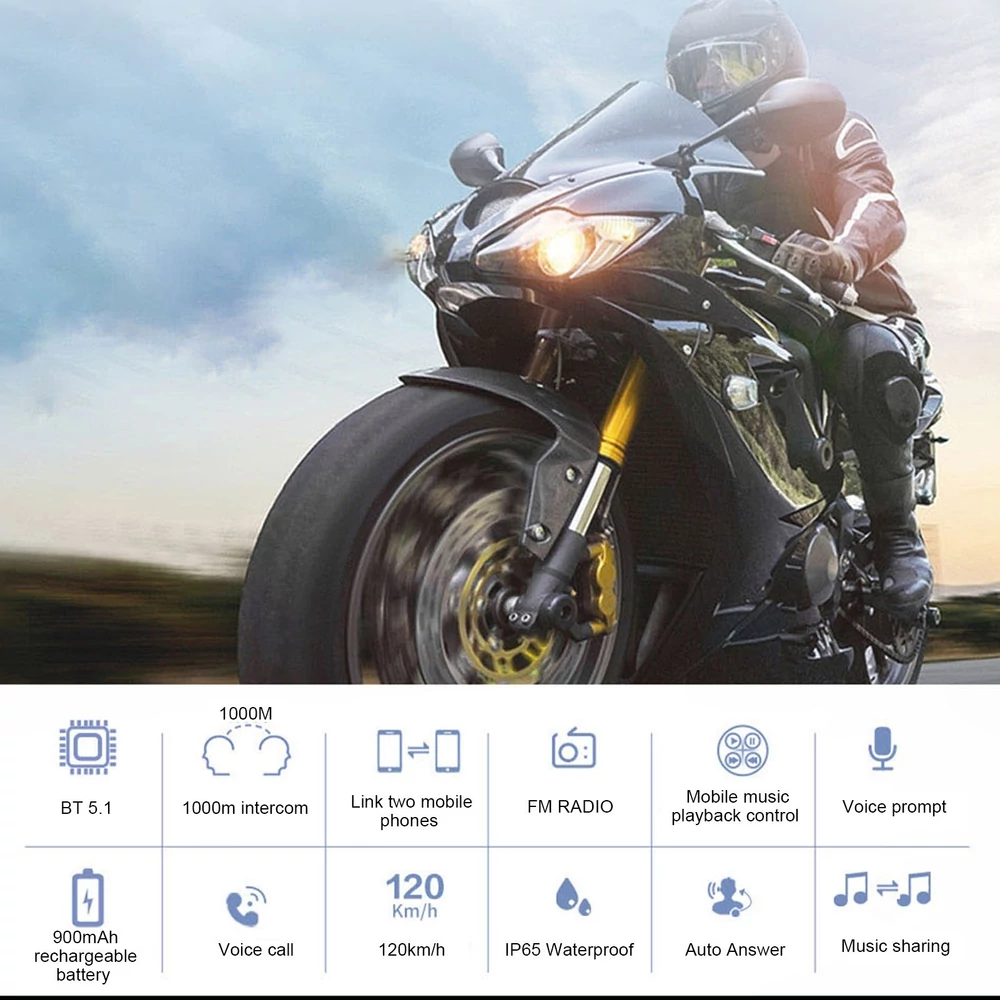
Task: Click the "Mobile music playback control" text
Action: click(735, 806)
